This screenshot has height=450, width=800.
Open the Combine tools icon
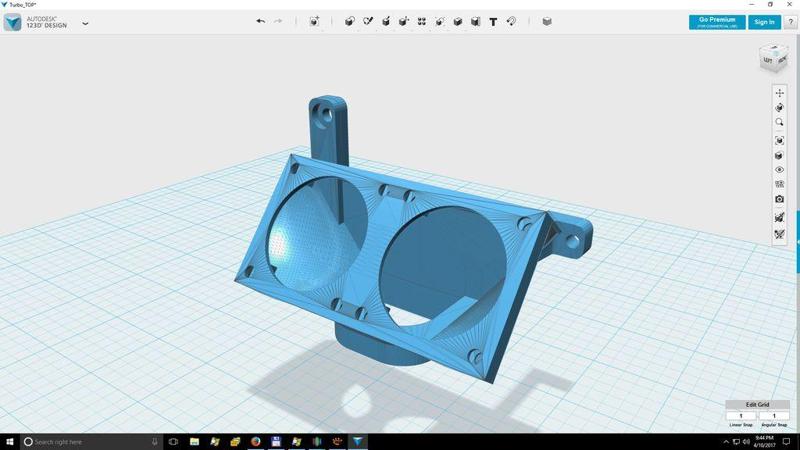tap(458, 21)
